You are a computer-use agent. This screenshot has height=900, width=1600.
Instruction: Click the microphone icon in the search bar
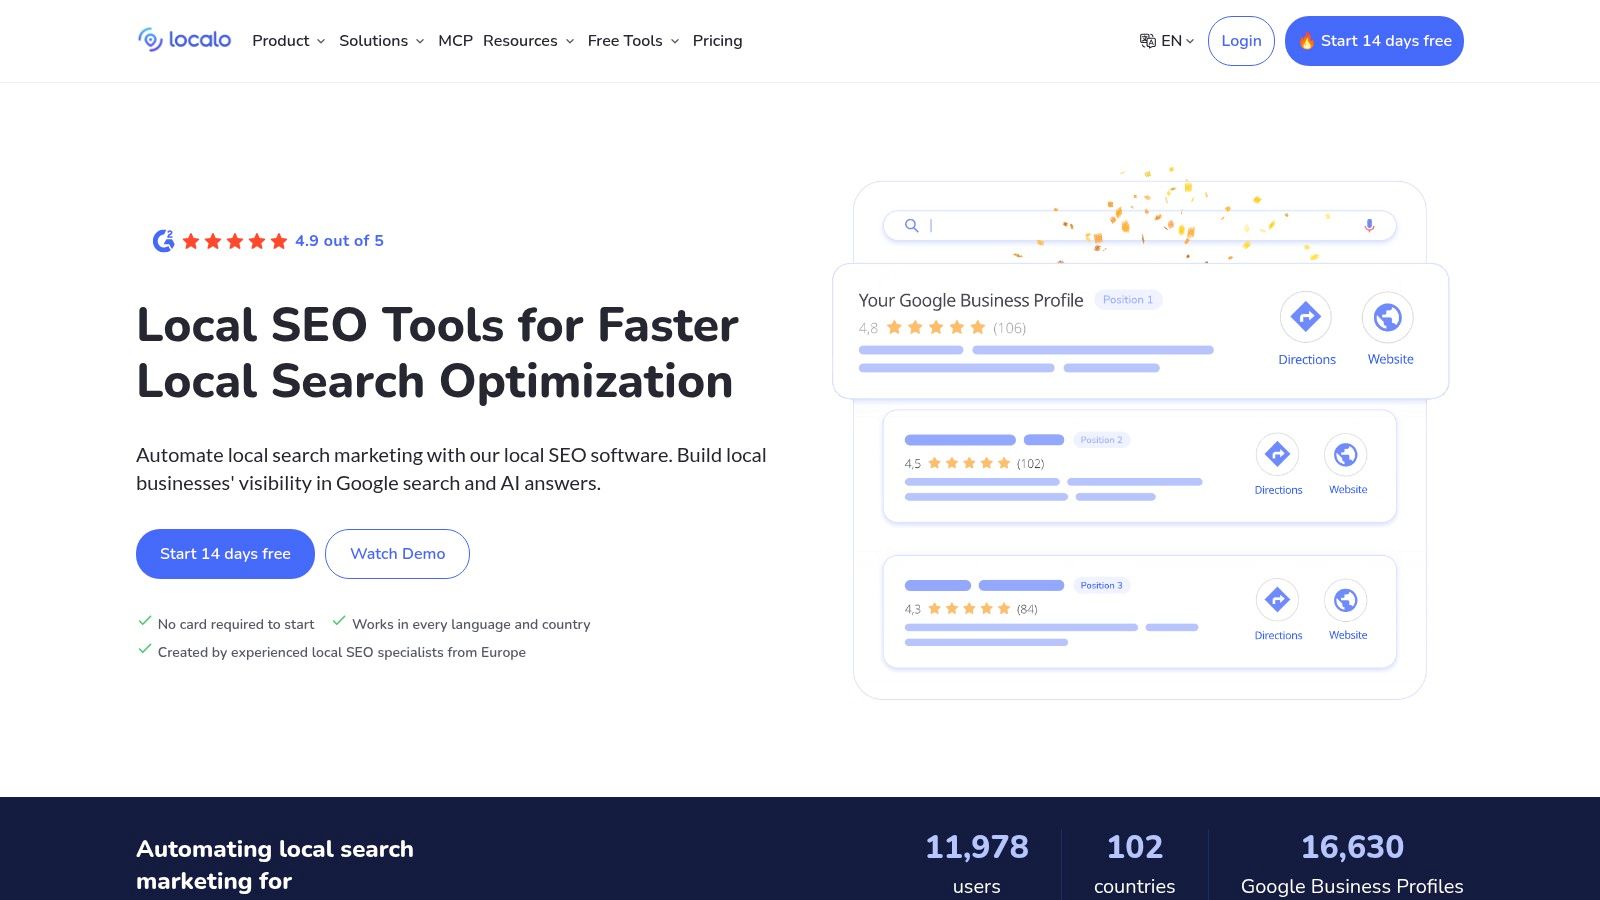point(1369,226)
